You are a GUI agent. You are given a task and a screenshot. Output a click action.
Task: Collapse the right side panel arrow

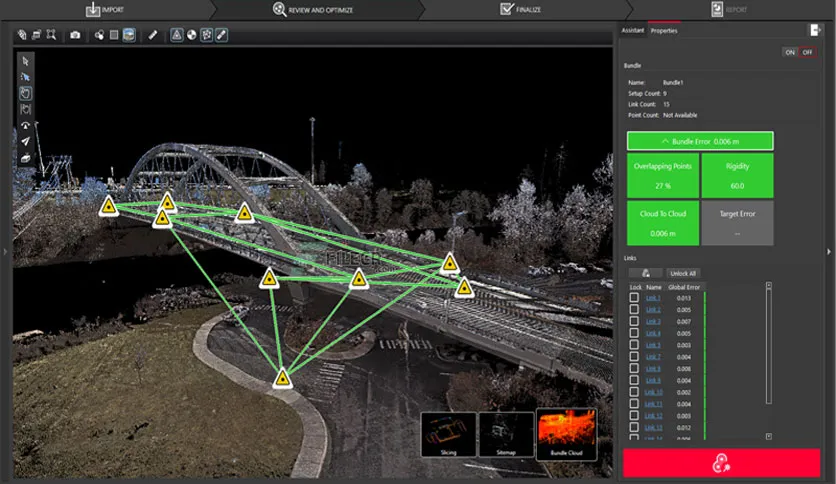click(x=829, y=251)
